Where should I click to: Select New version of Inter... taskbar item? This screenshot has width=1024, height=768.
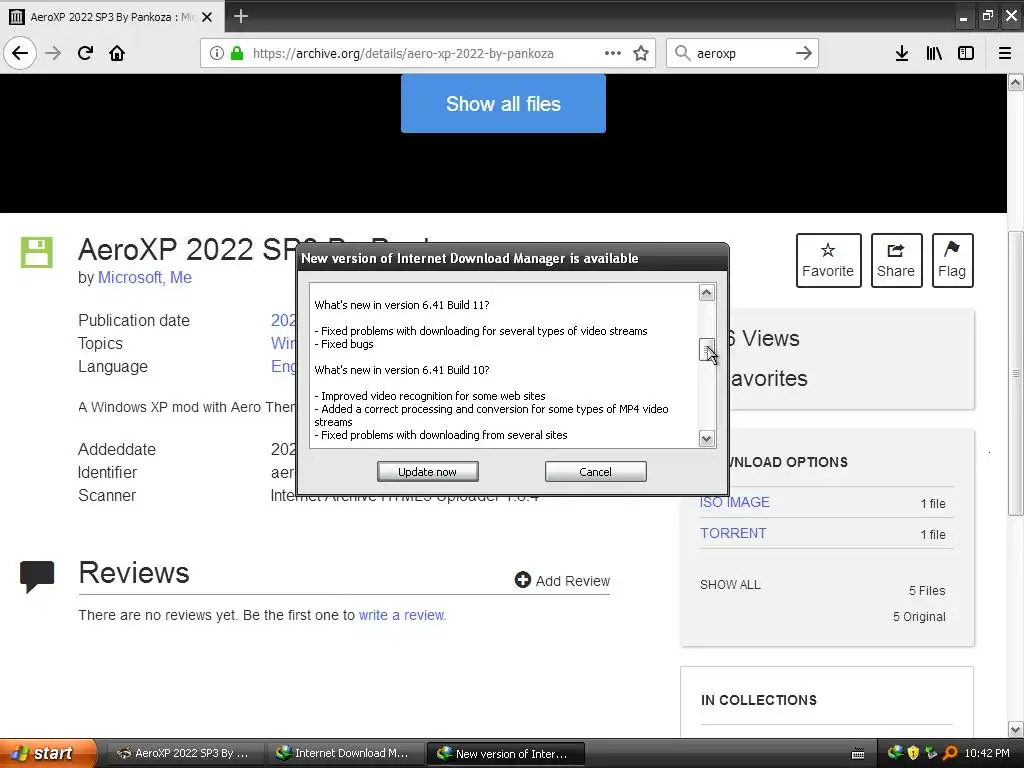point(505,754)
